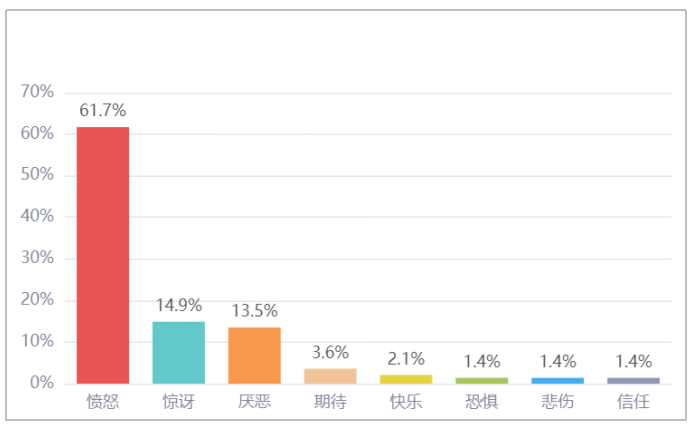The height and width of the screenshot is (427, 693).
Task: Click the orange 厌恶 bar
Action: 255,355
